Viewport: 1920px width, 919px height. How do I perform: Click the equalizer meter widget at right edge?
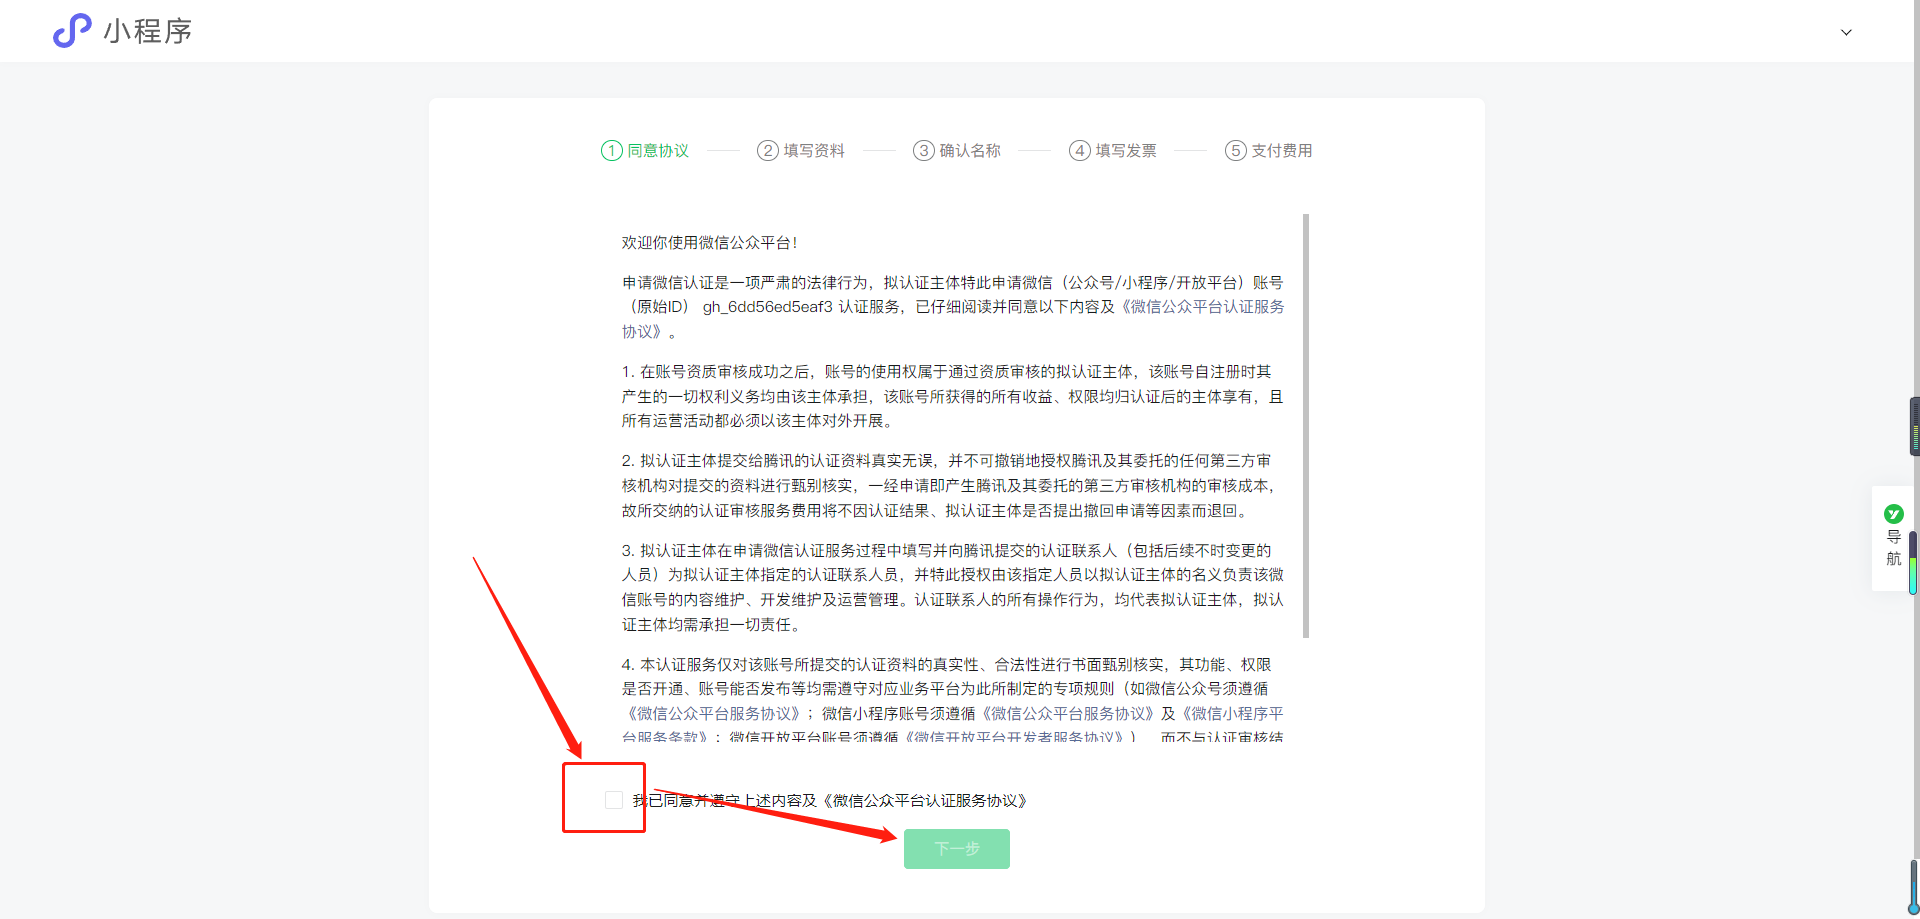pos(1914,427)
